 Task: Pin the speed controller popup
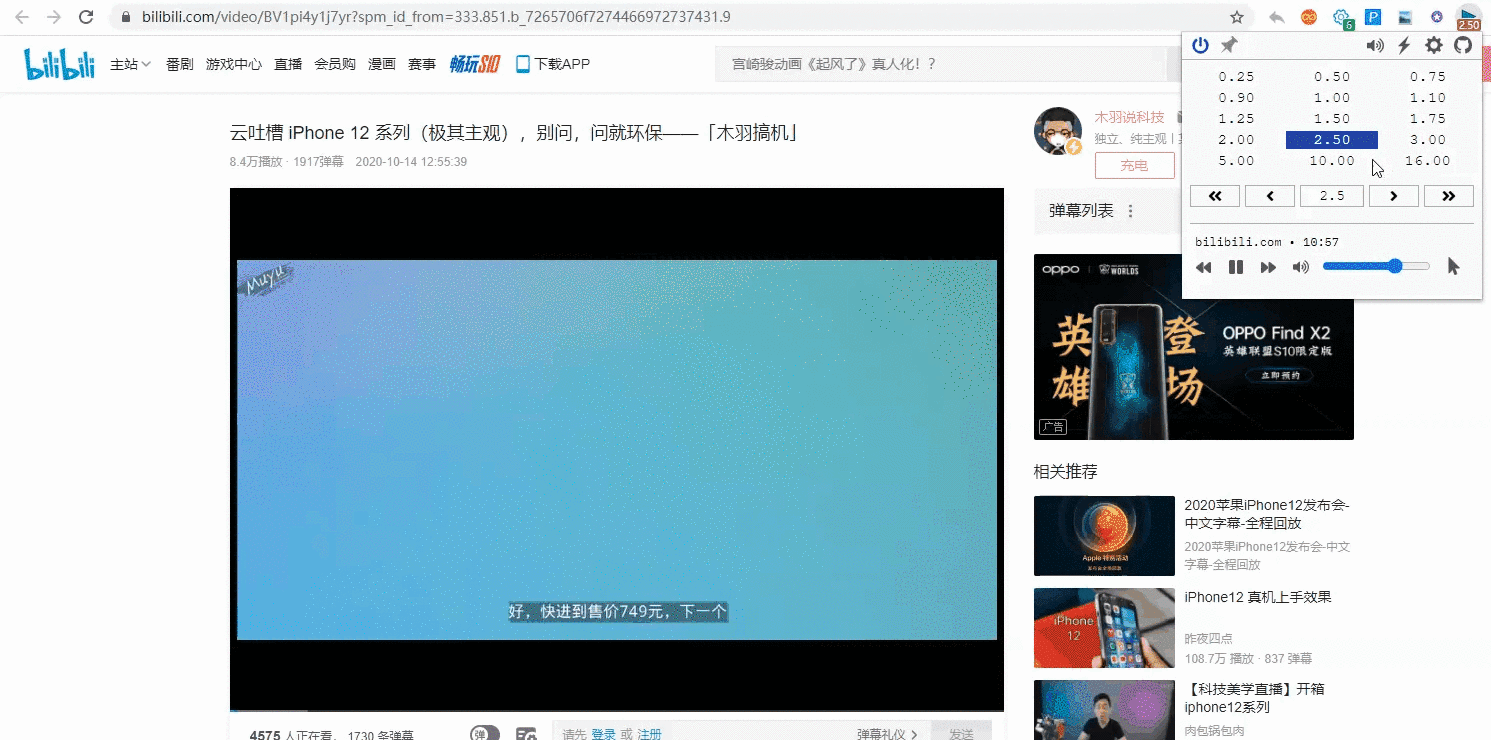tap(1229, 45)
